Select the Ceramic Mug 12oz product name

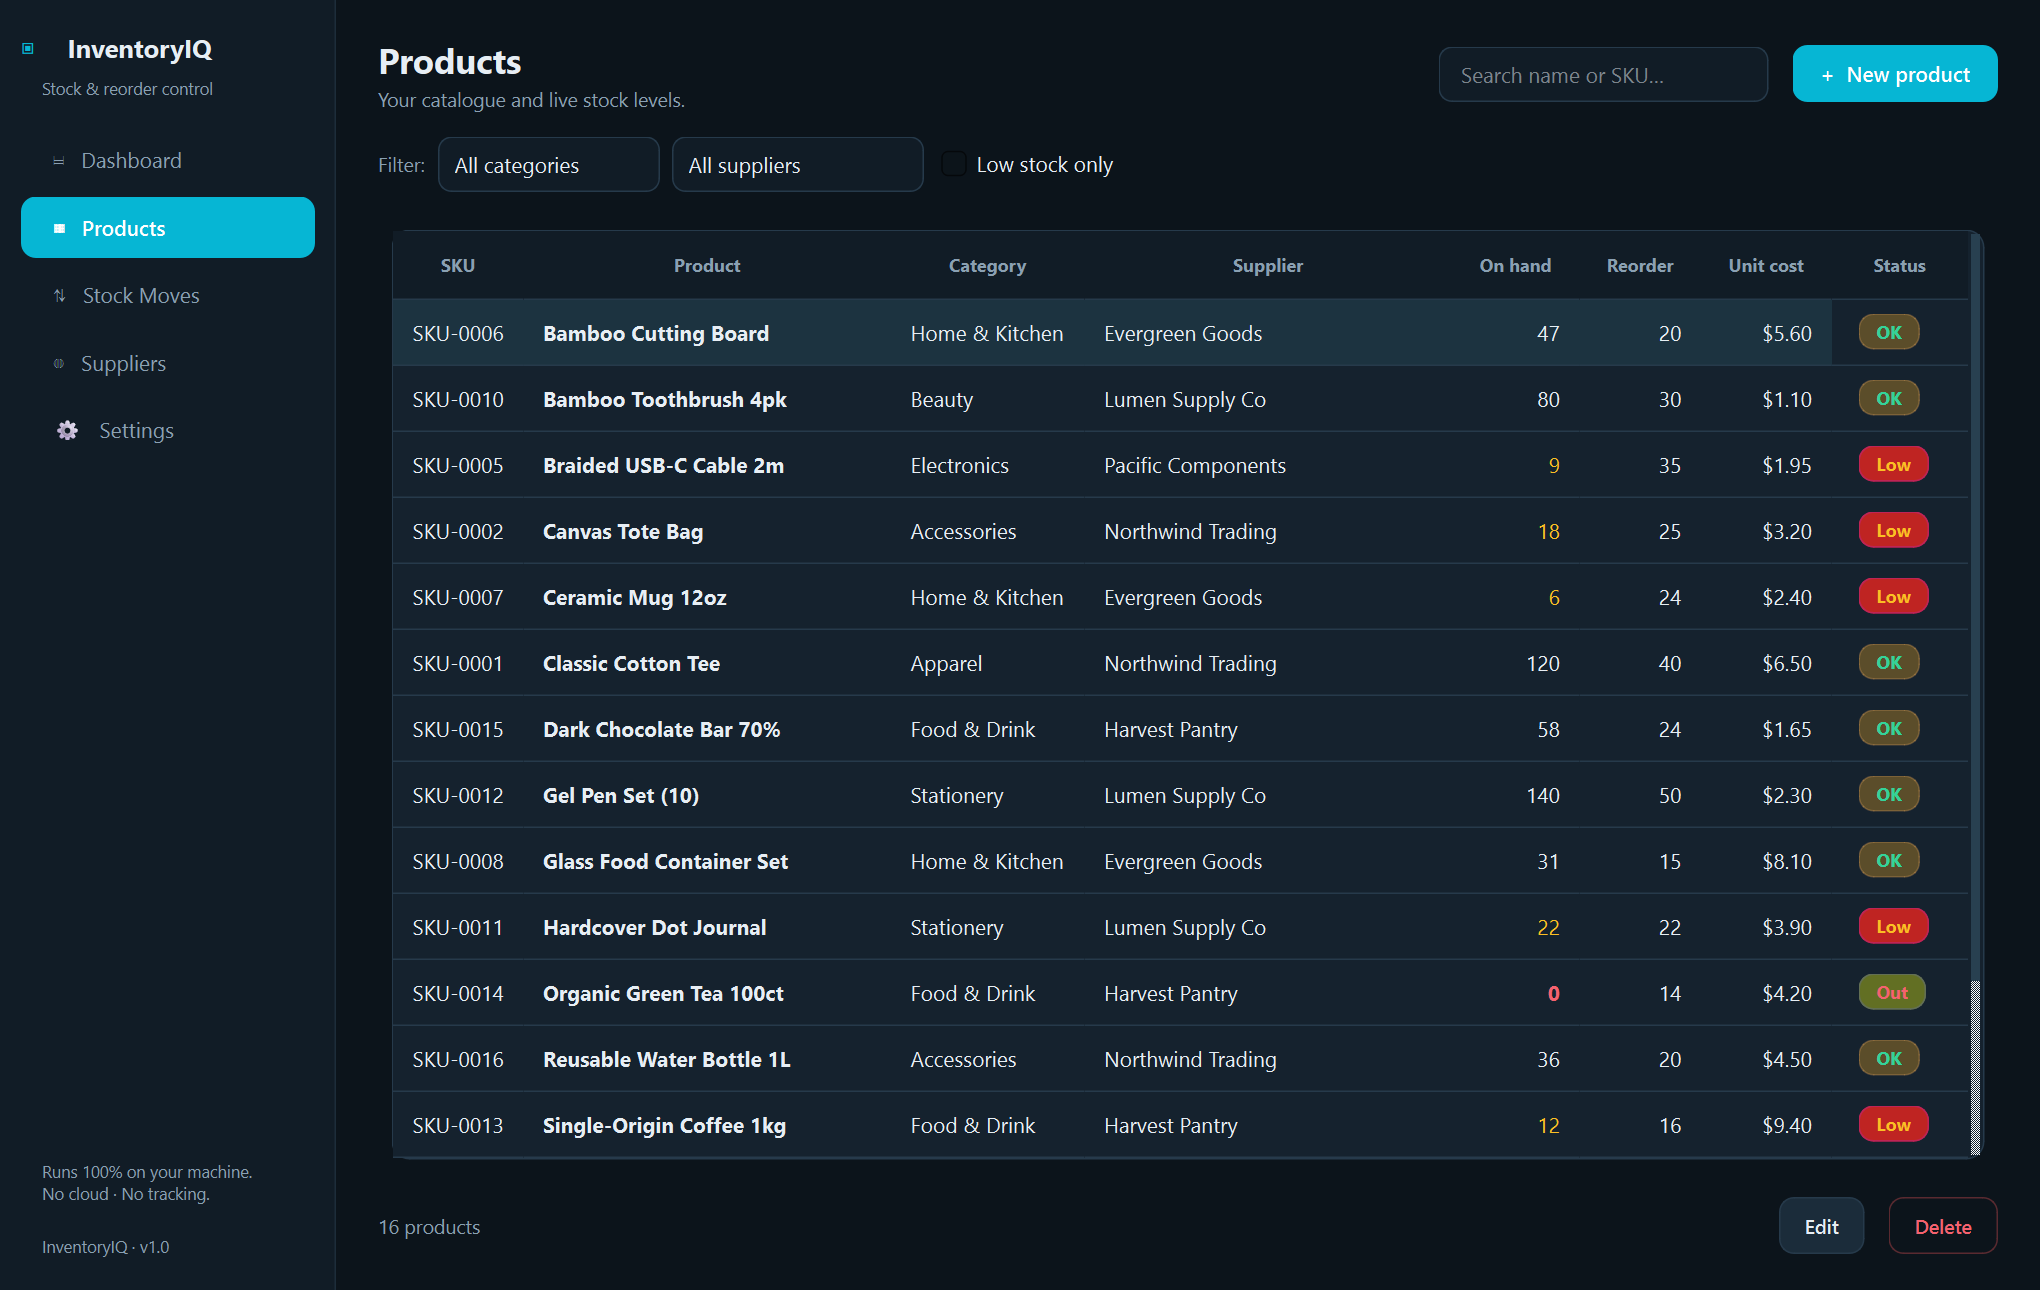pyautogui.click(x=635, y=598)
